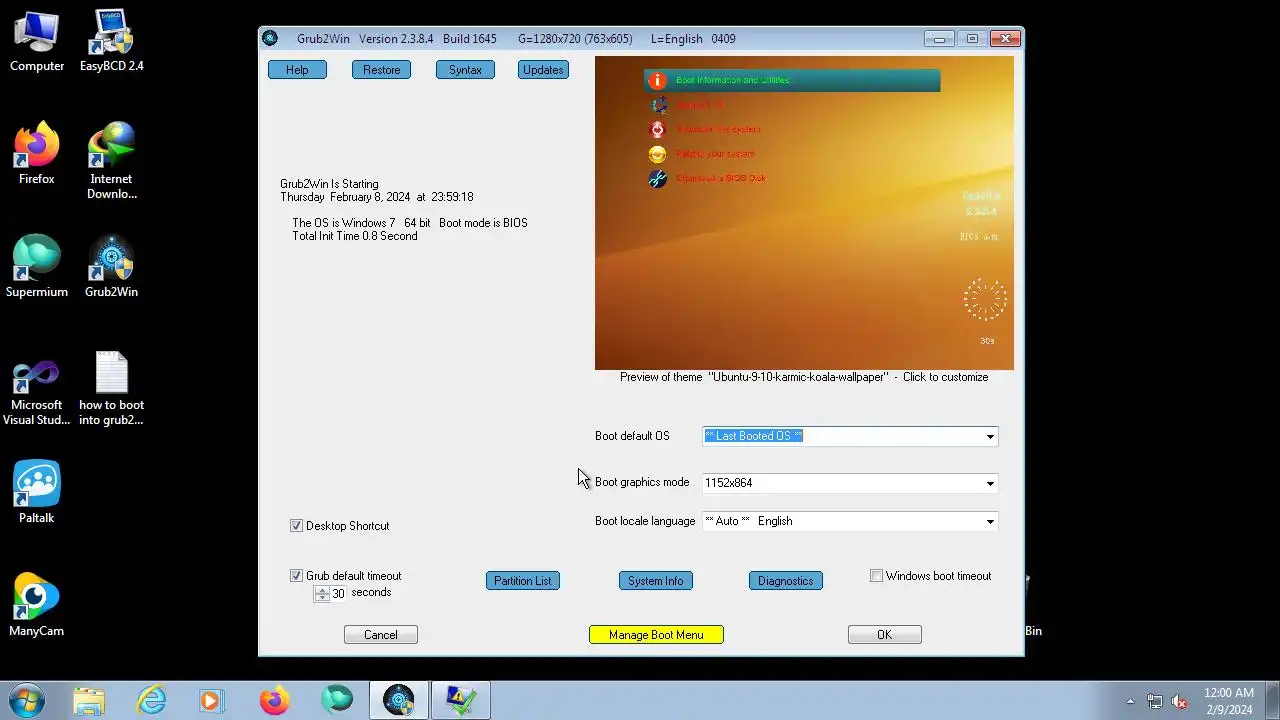Click the taskbar icon after Grub2Win
1280x720 pixels.
pos(460,701)
